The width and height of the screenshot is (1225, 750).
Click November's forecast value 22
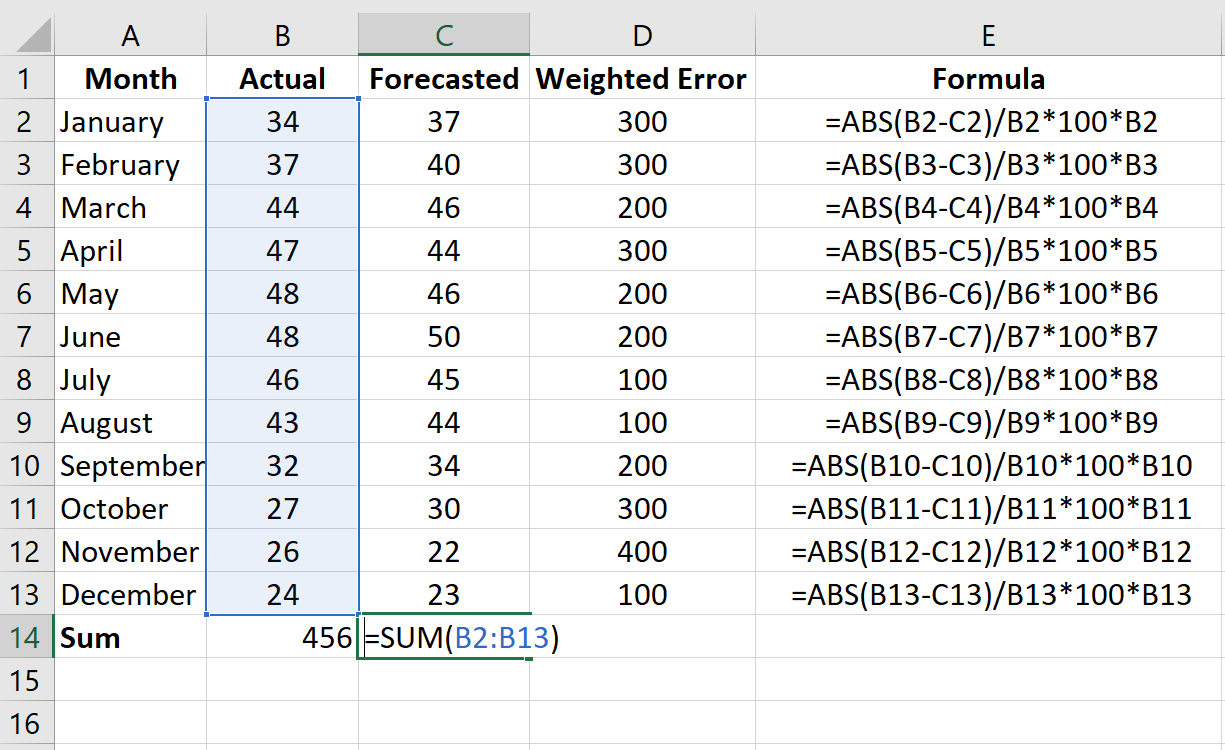(443, 551)
